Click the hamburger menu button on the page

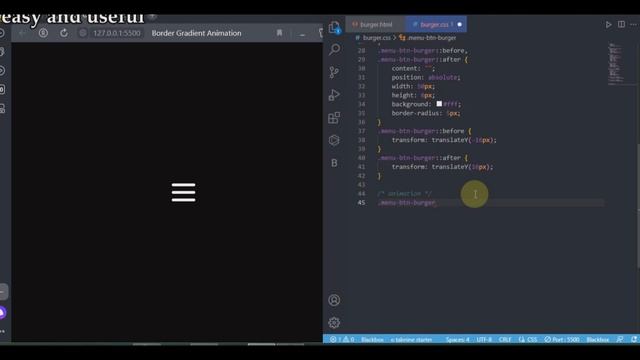(184, 192)
